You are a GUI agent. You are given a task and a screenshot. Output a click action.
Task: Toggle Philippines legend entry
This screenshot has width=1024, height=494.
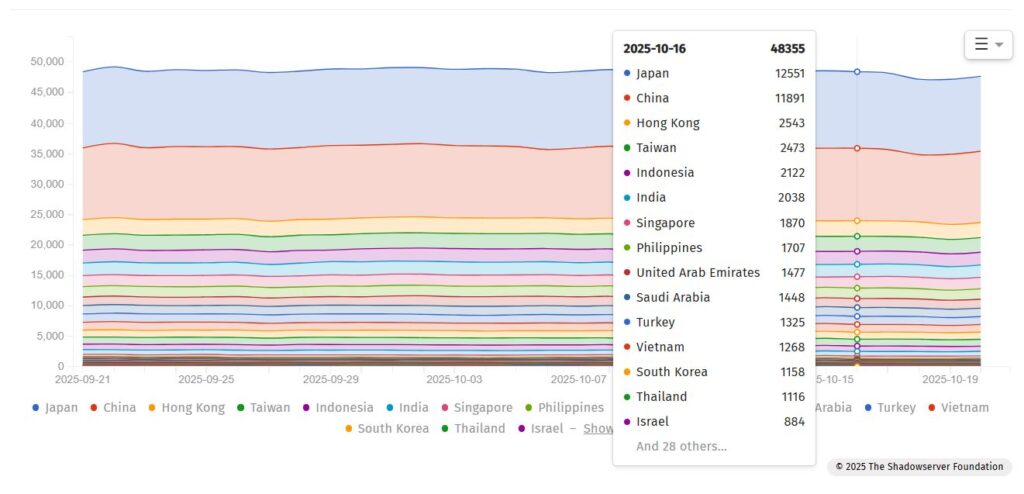564,408
